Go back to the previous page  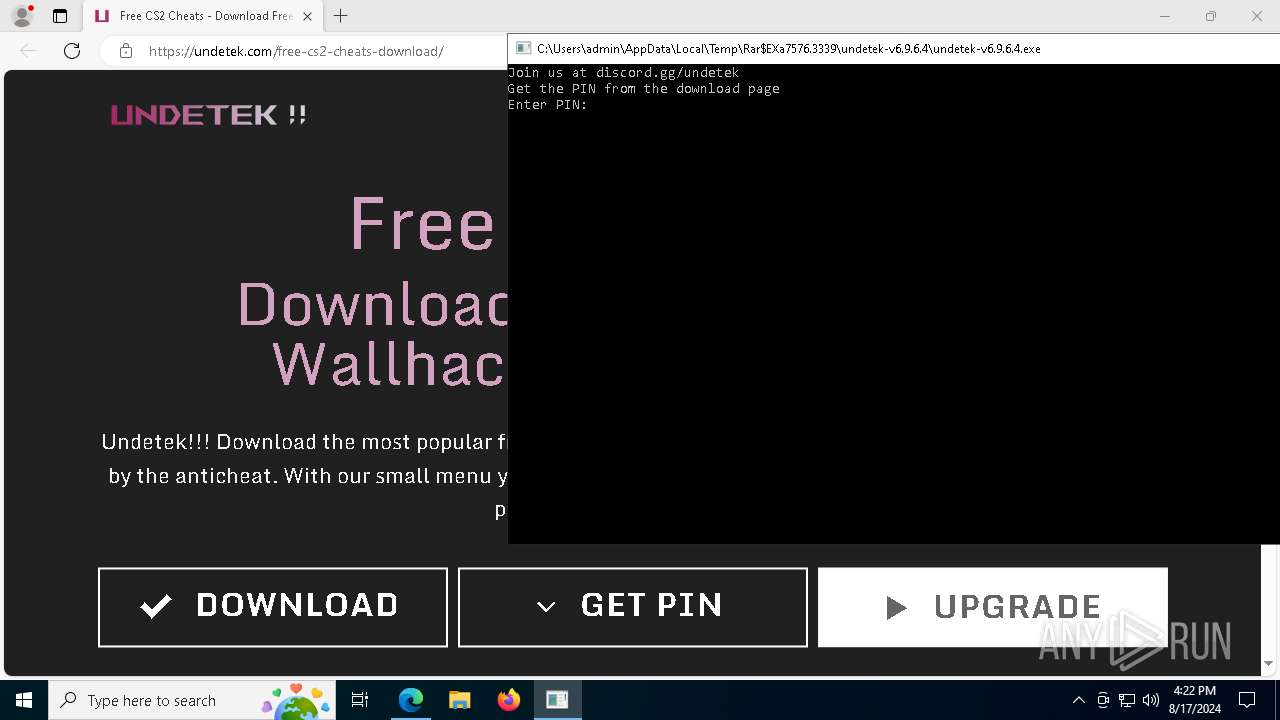[28, 51]
